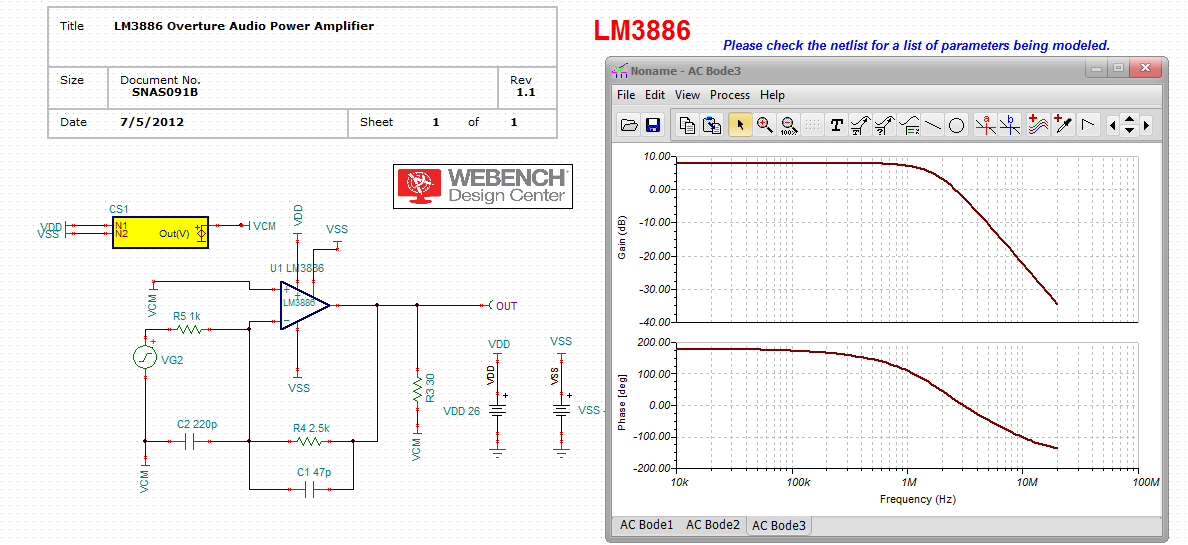1188x545 pixels.
Task: Open the Edit menu
Action: [655, 95]
